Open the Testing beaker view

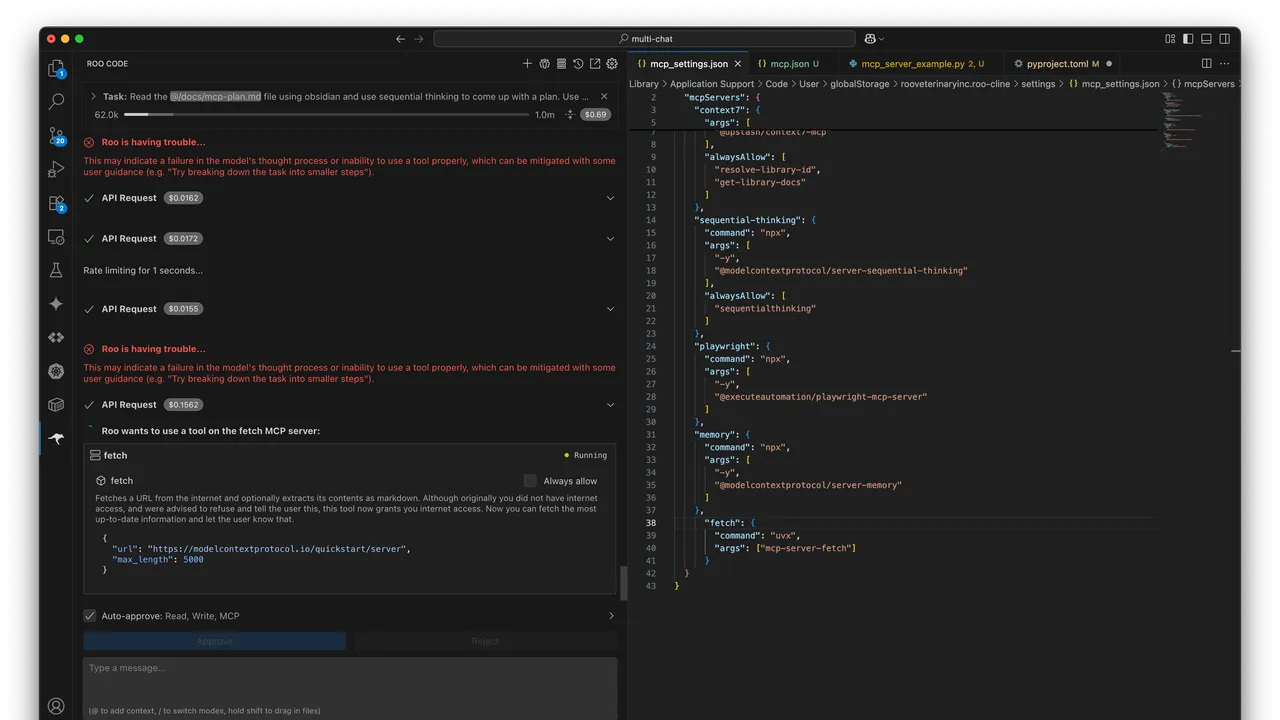[x=56, y=270]
